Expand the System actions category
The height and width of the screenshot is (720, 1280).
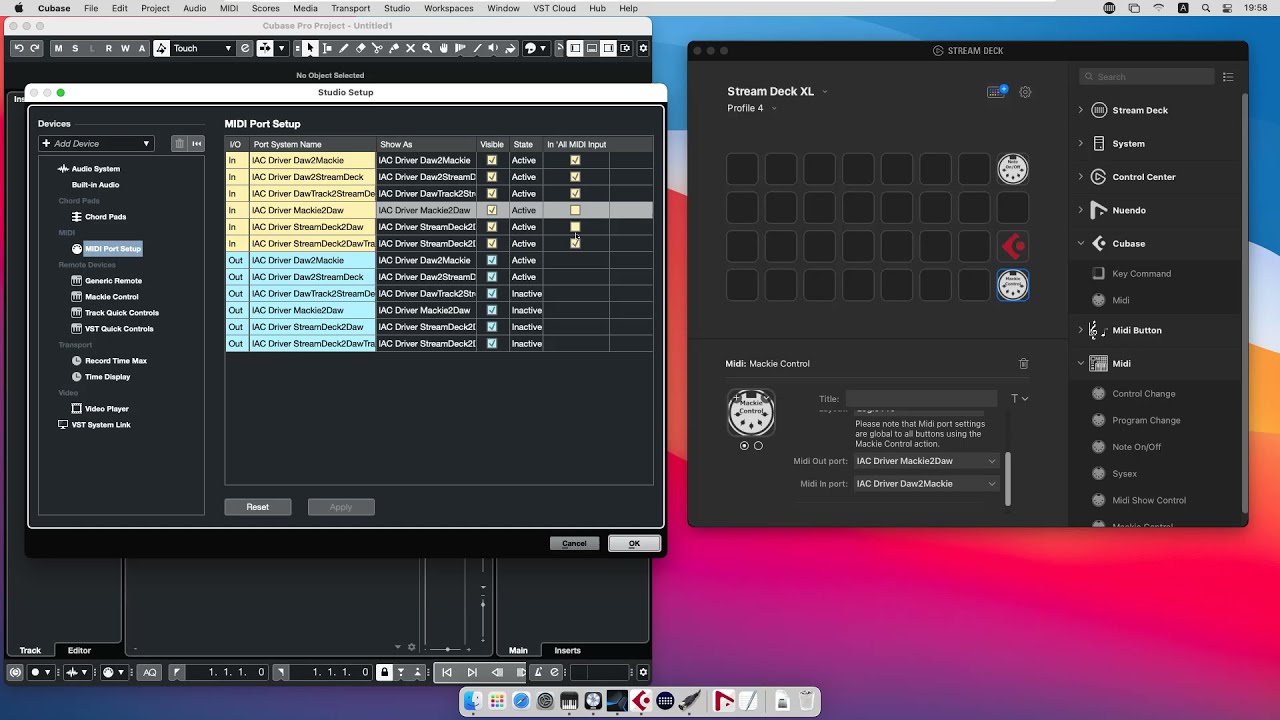pyautogui.click(x=1080, y=144)
